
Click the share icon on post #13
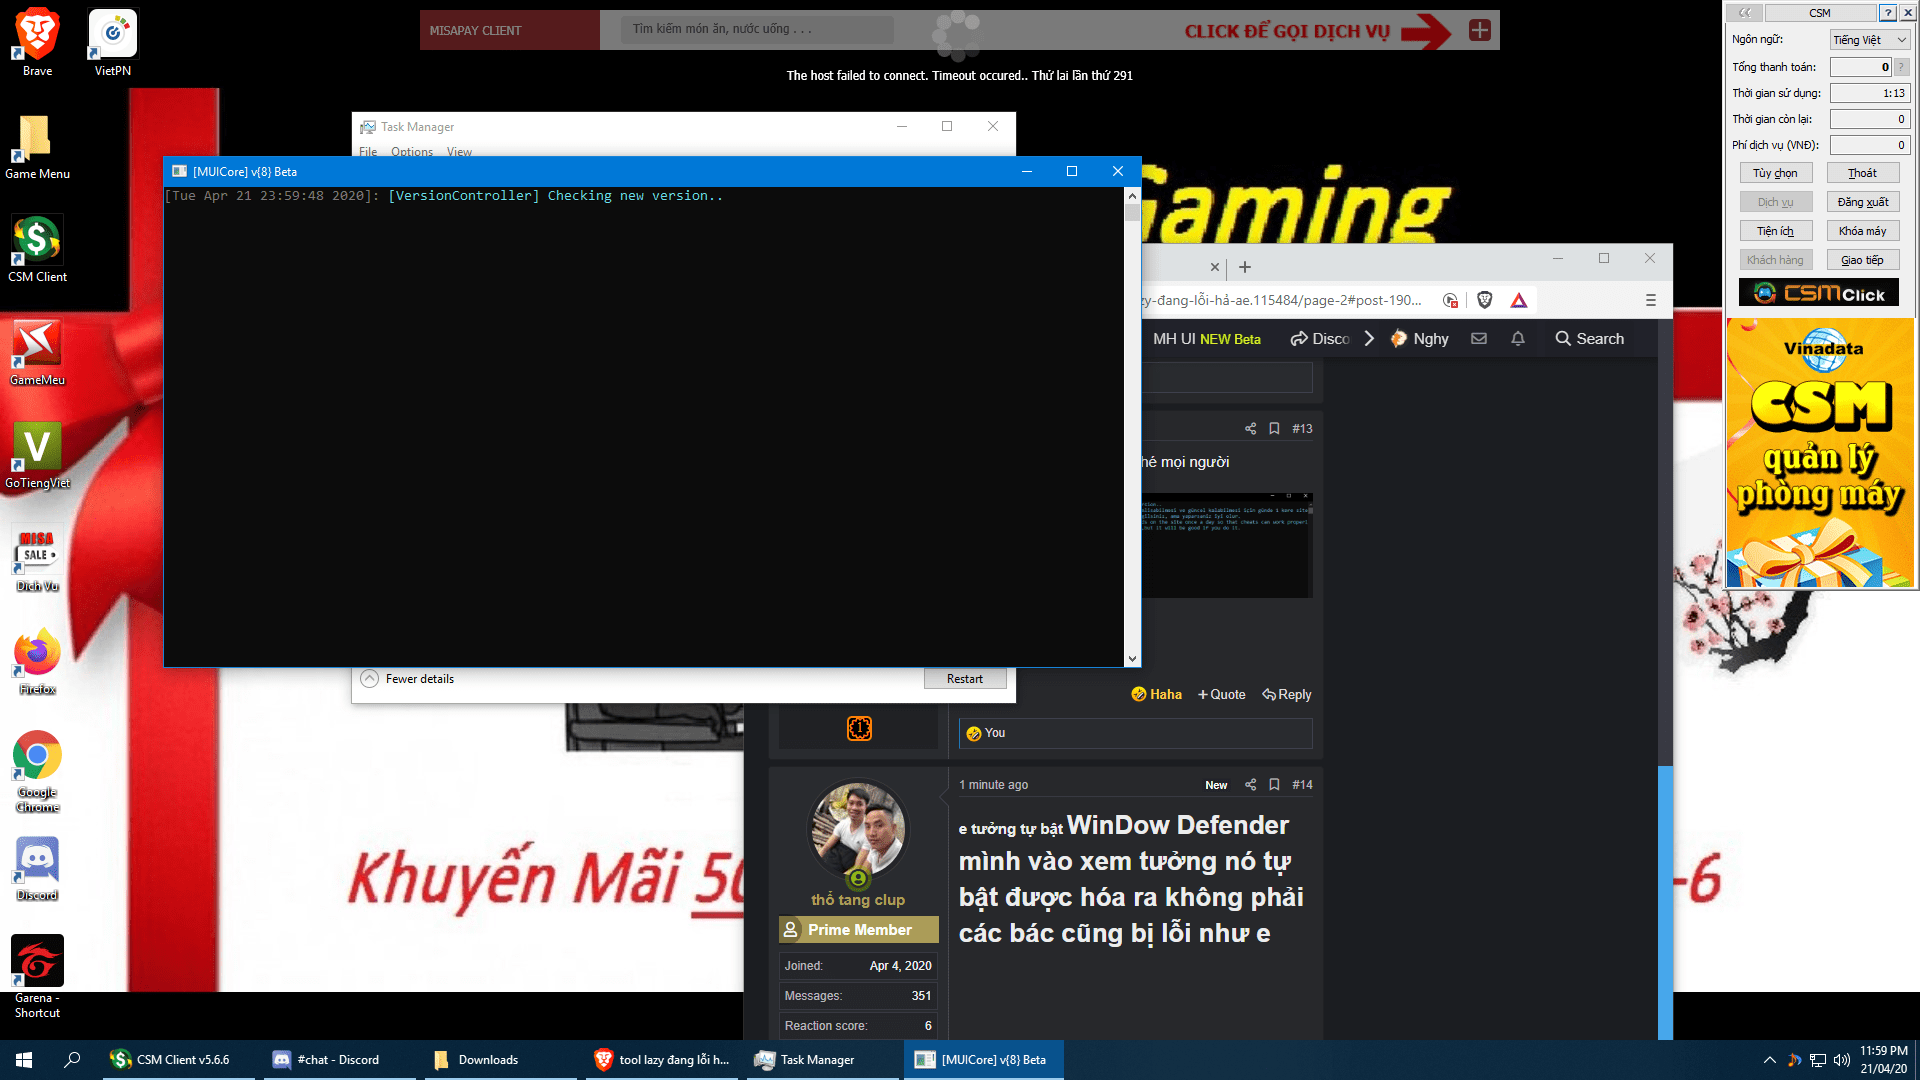[x=1250, y=429]
